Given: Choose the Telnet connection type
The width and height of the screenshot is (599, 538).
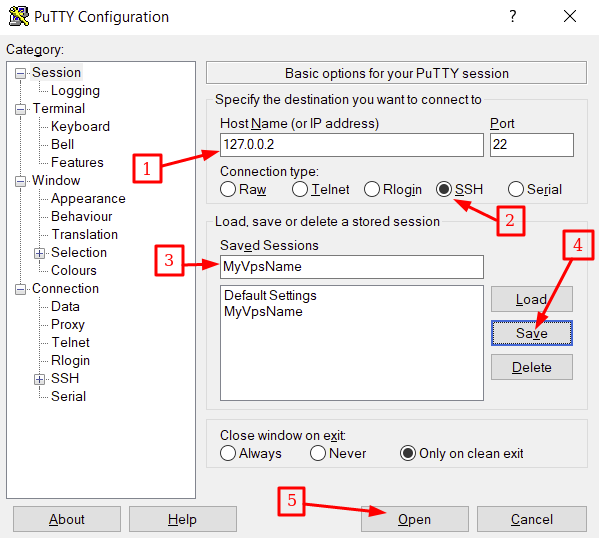Looking at the screenshot, I should pos(300,189).
